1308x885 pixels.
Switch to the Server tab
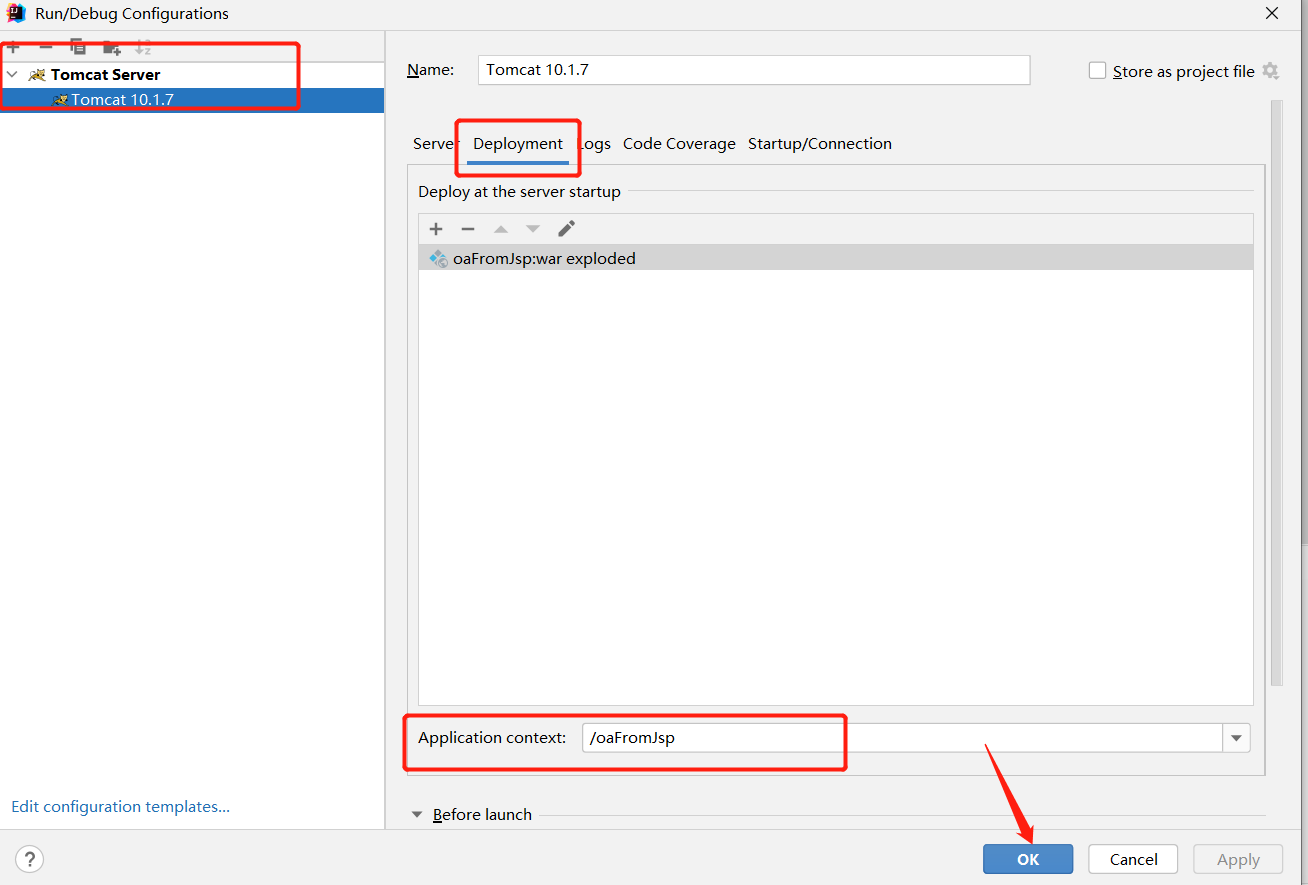(x=434, y=144)
